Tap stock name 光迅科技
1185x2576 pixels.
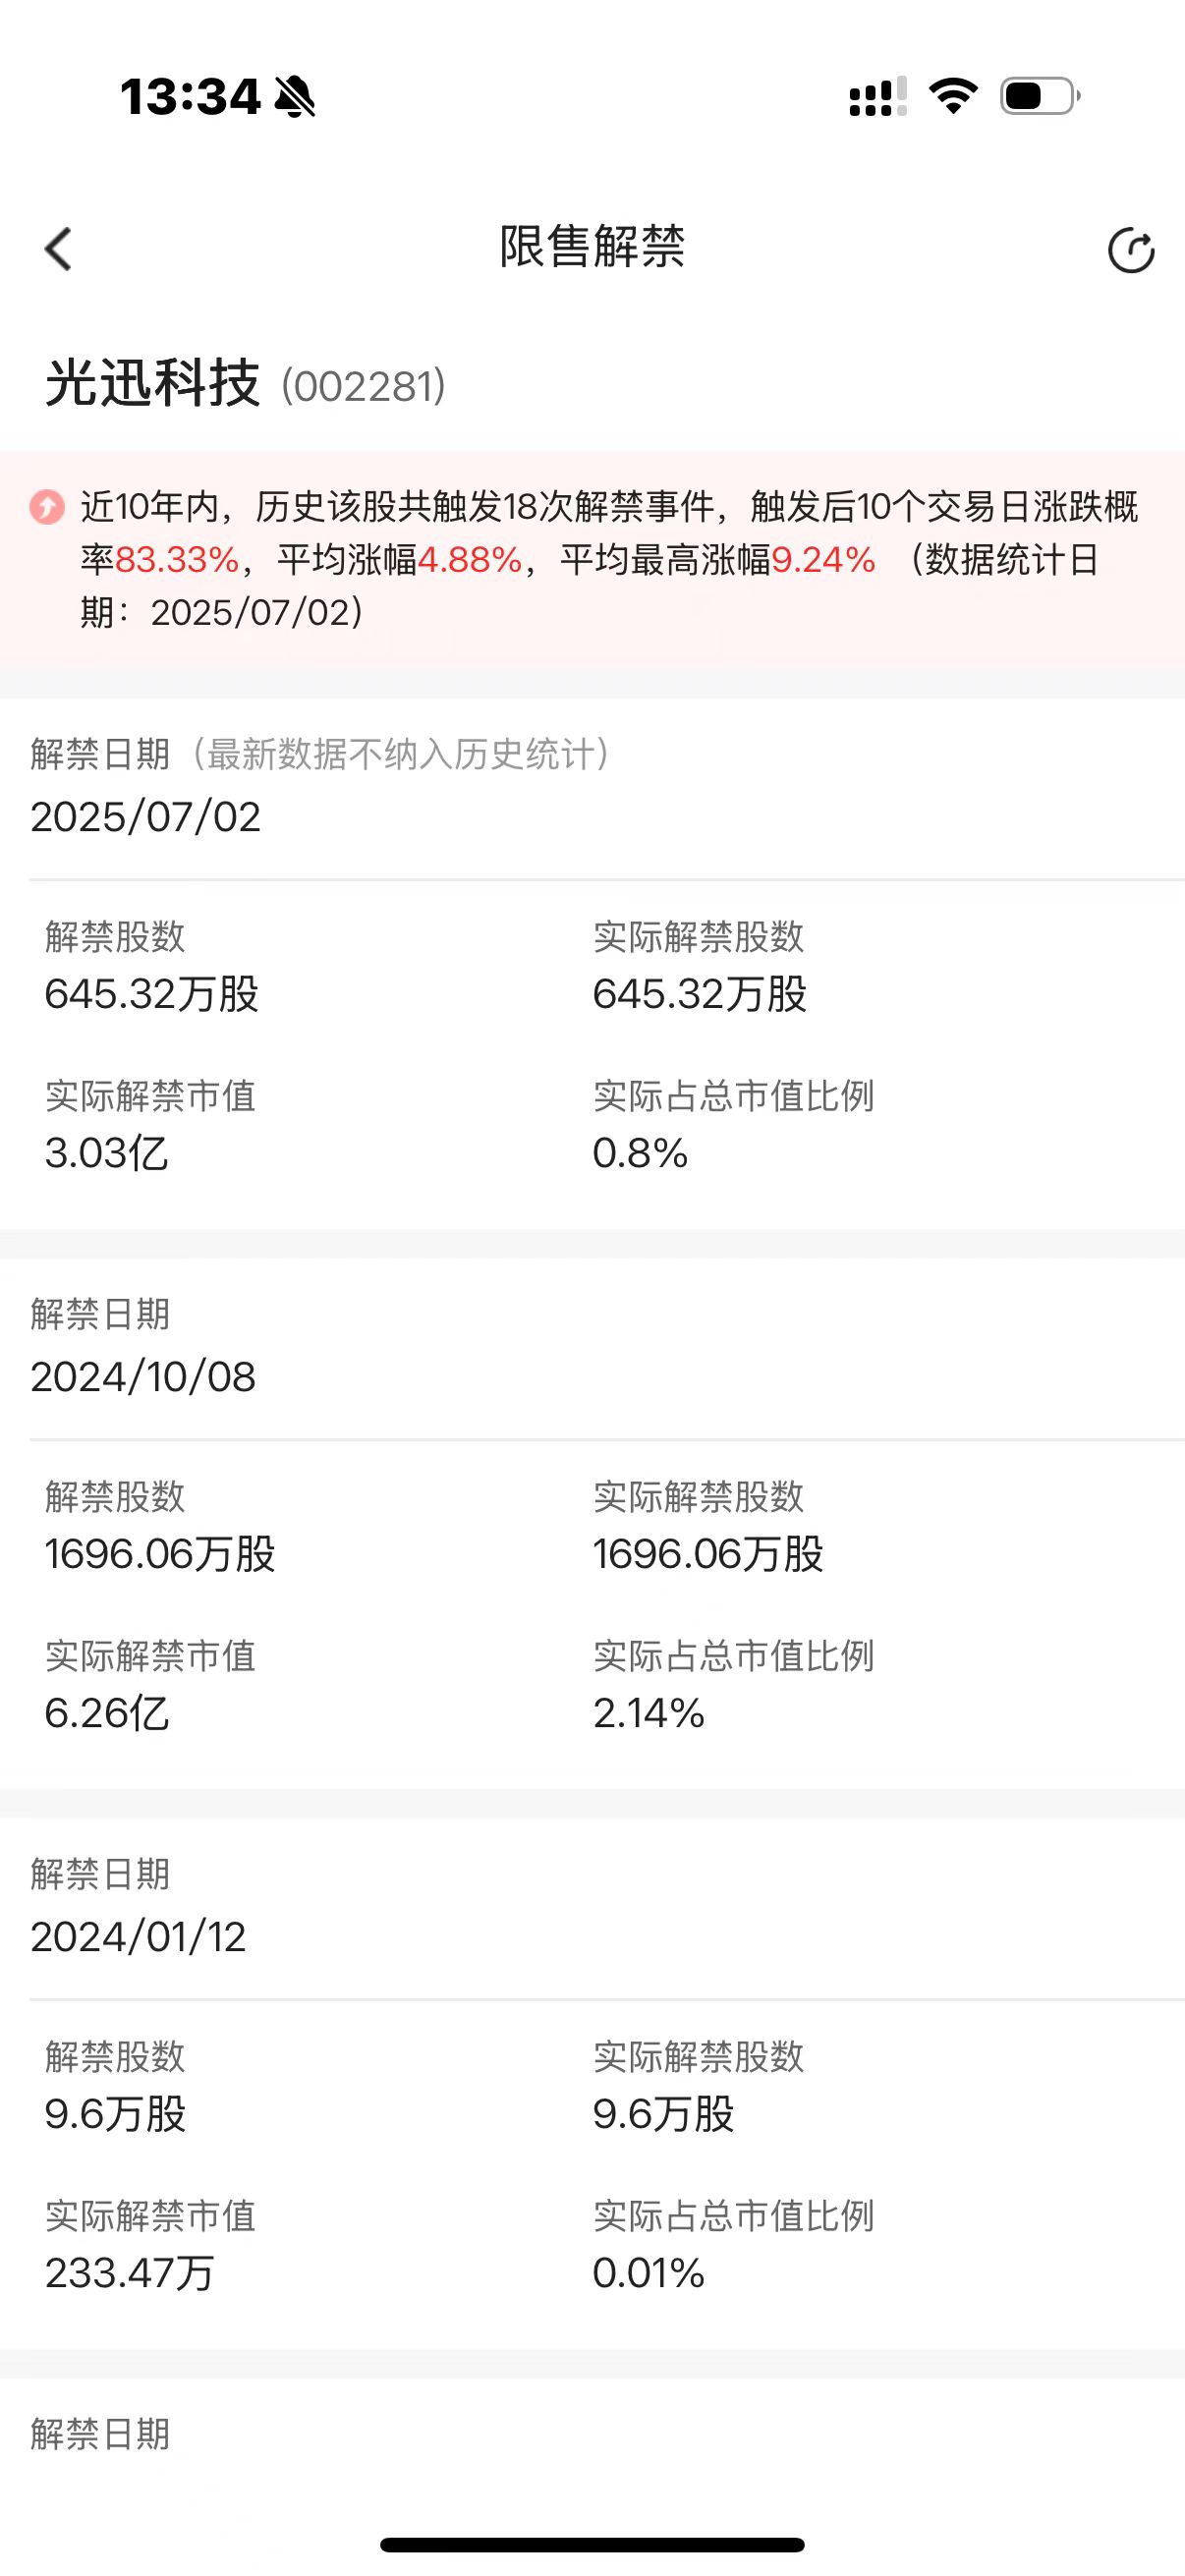click(x=152, y=383)
